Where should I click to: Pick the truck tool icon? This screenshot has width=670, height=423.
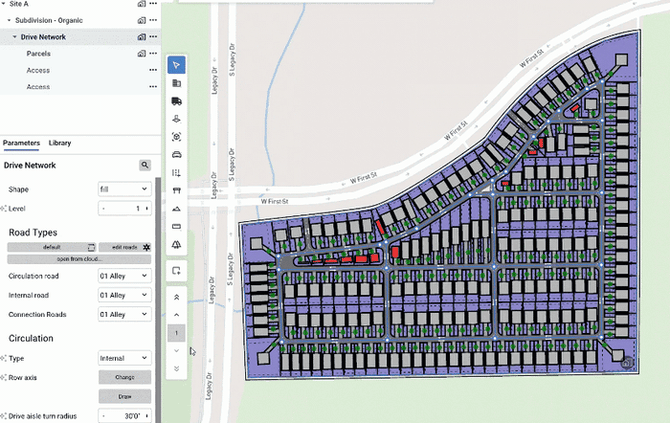click(x=176, y=101)
